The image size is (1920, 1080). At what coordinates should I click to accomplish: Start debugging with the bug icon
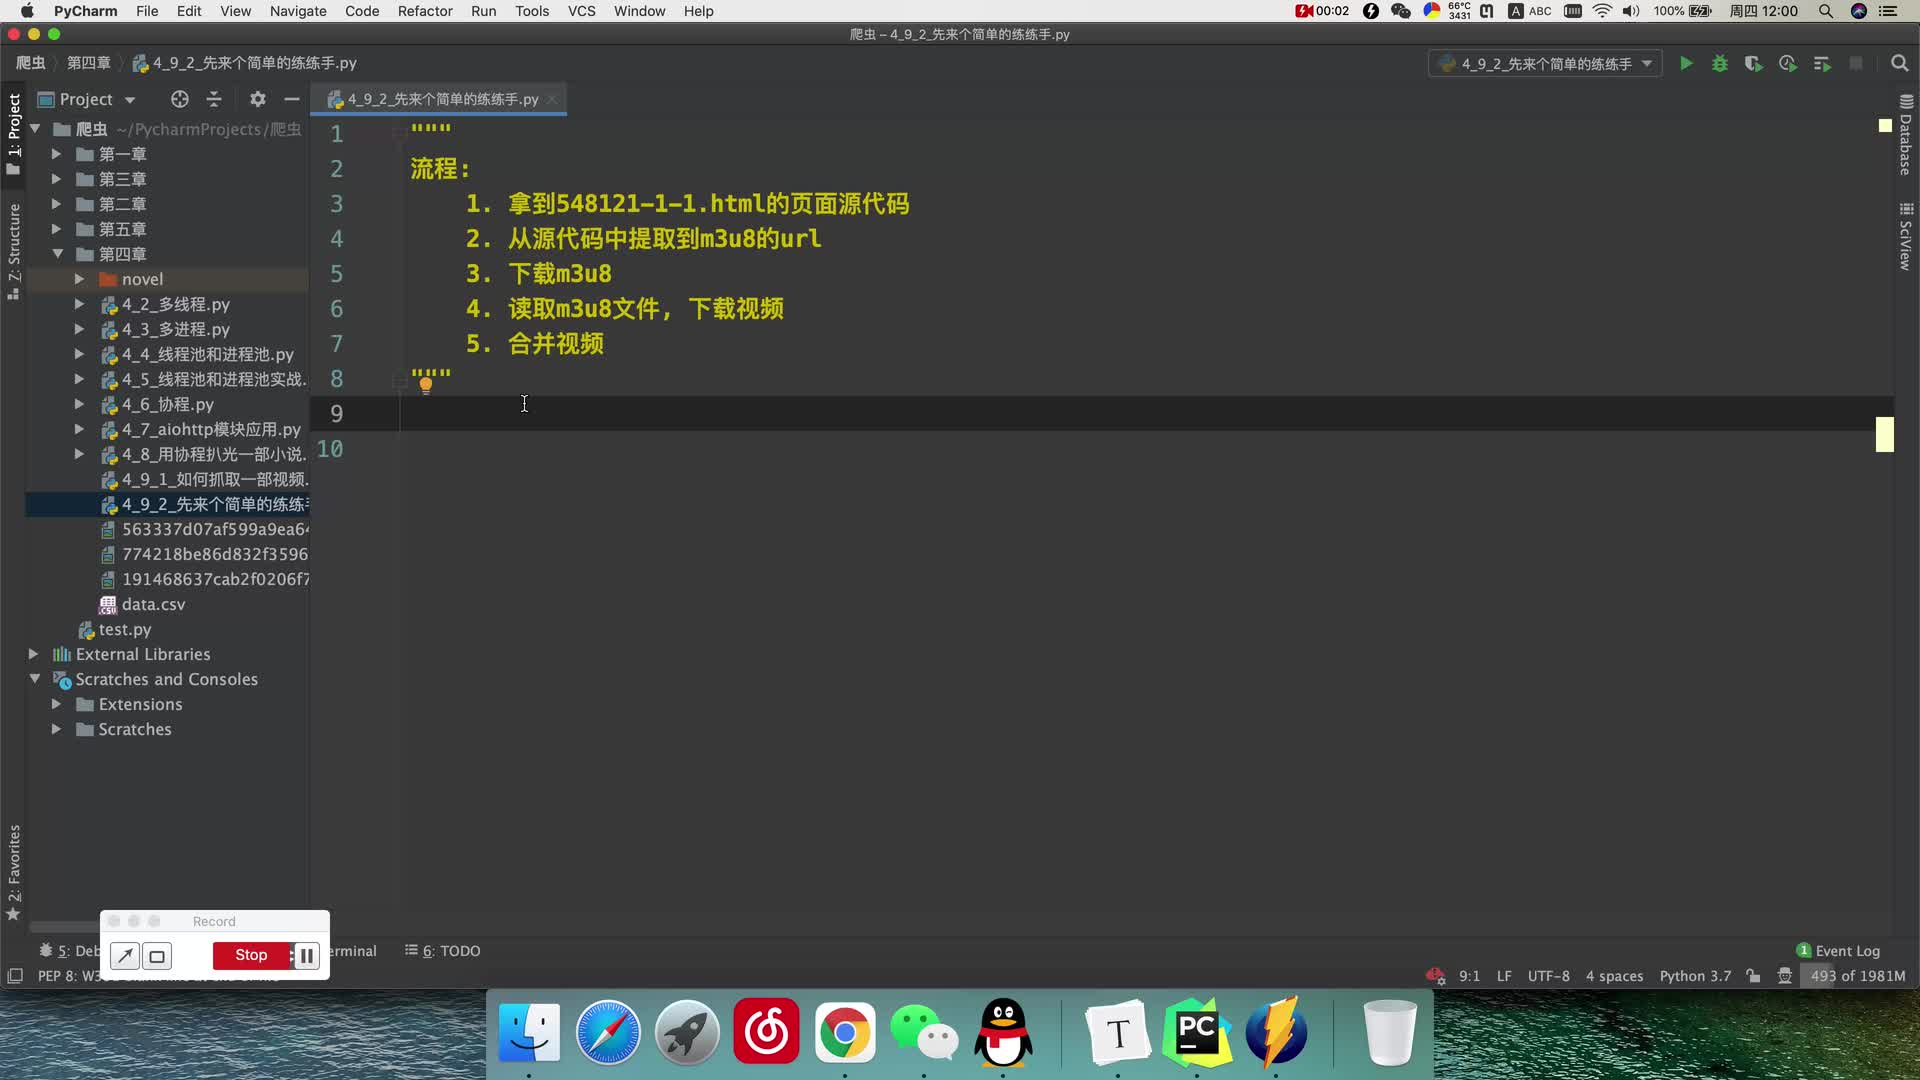[1720, 64]
